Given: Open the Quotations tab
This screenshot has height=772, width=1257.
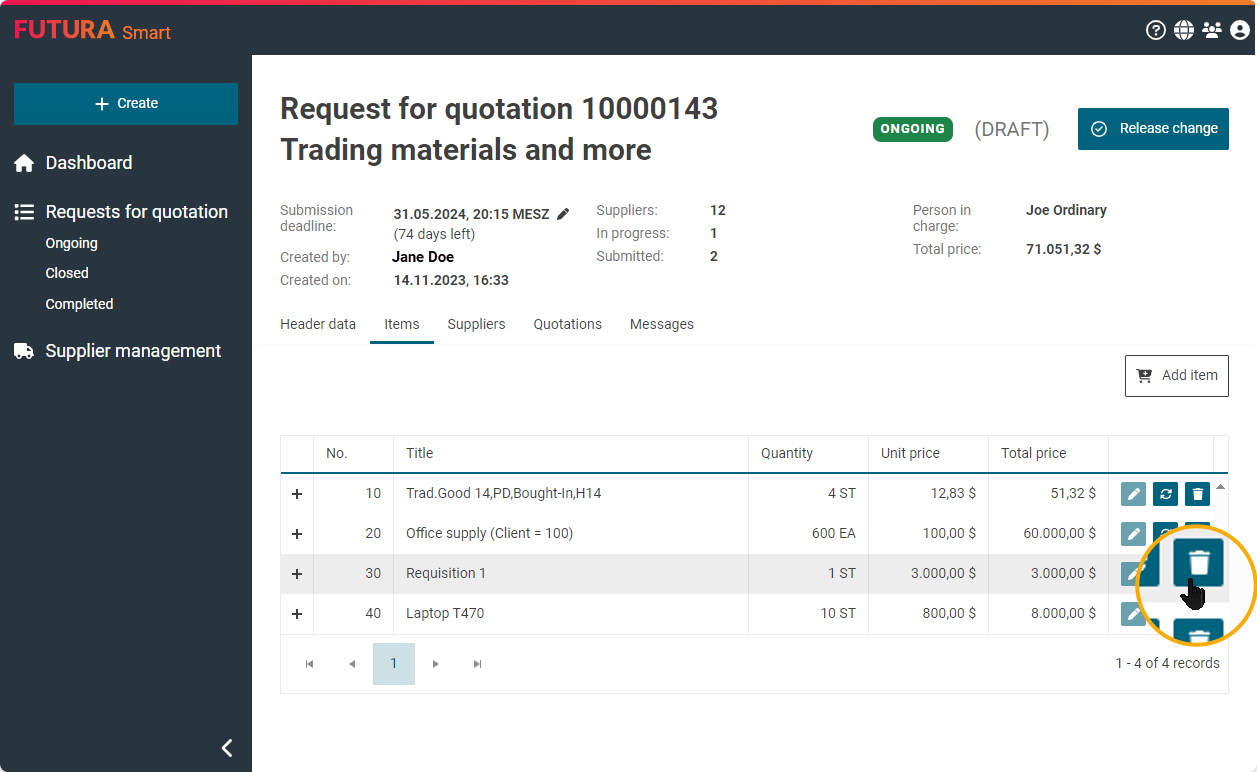Looking at the screenshot, I should pos(567,324).
